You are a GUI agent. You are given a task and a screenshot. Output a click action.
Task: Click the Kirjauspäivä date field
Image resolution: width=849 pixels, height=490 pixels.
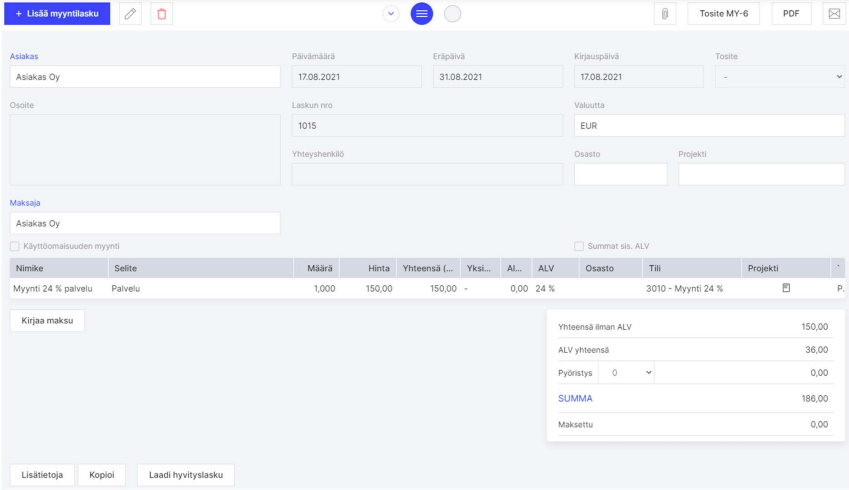[x=639, y=77]
